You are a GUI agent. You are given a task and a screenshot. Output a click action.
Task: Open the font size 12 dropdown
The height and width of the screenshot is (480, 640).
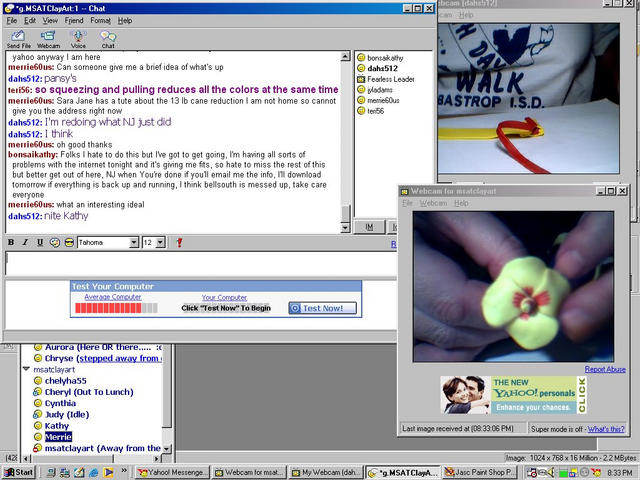(160, 242)
